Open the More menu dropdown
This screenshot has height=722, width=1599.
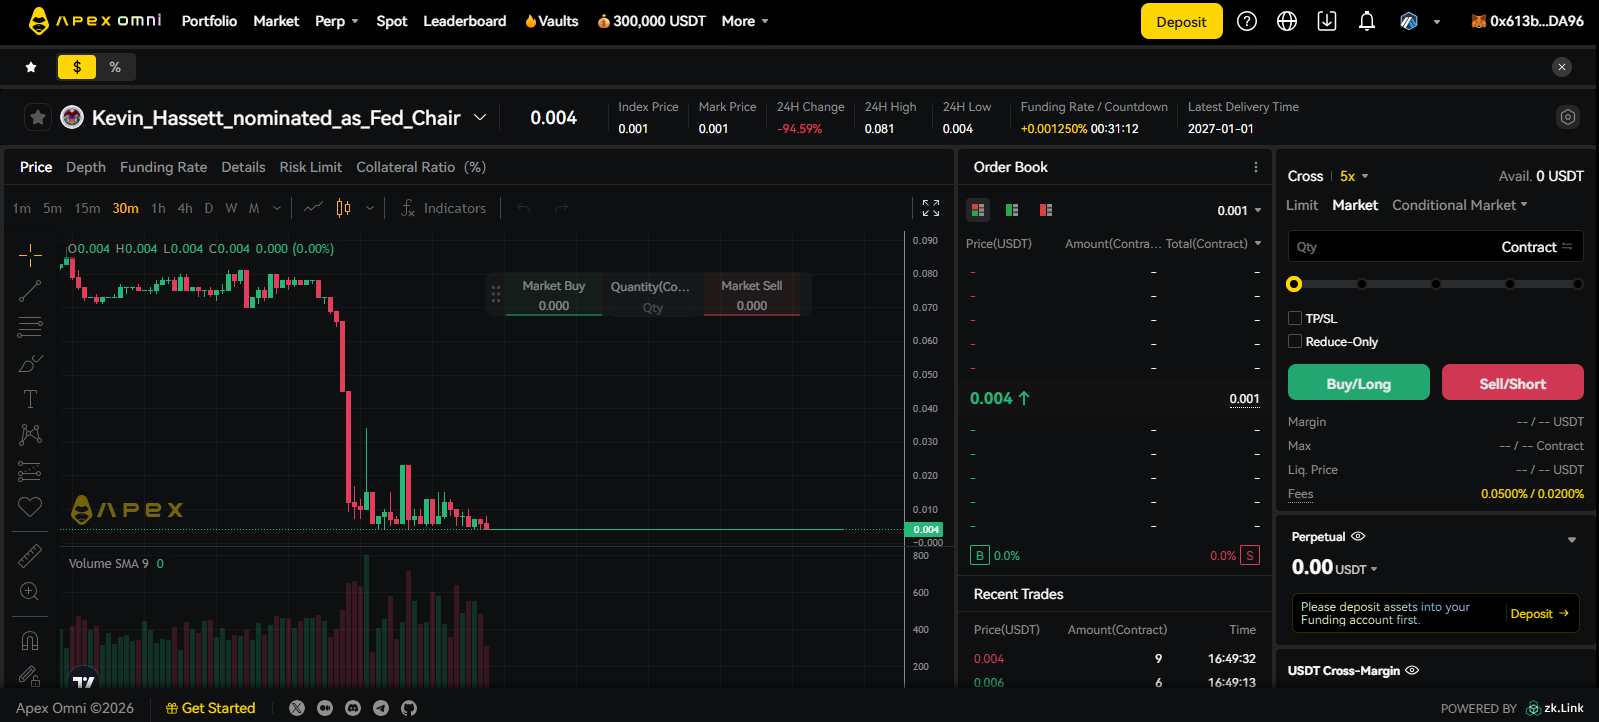point(745,21)
